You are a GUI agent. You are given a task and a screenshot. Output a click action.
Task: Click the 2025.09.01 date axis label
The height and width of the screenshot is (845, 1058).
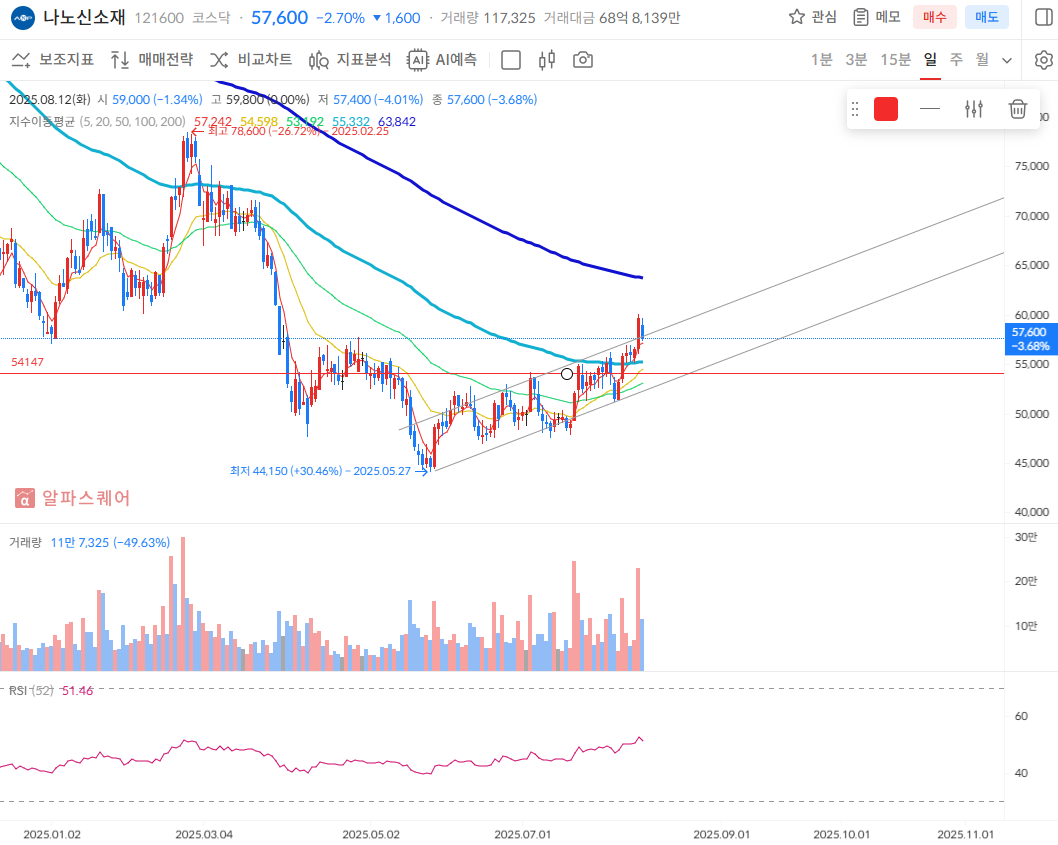pyautogui.click(x=721, y=834)
